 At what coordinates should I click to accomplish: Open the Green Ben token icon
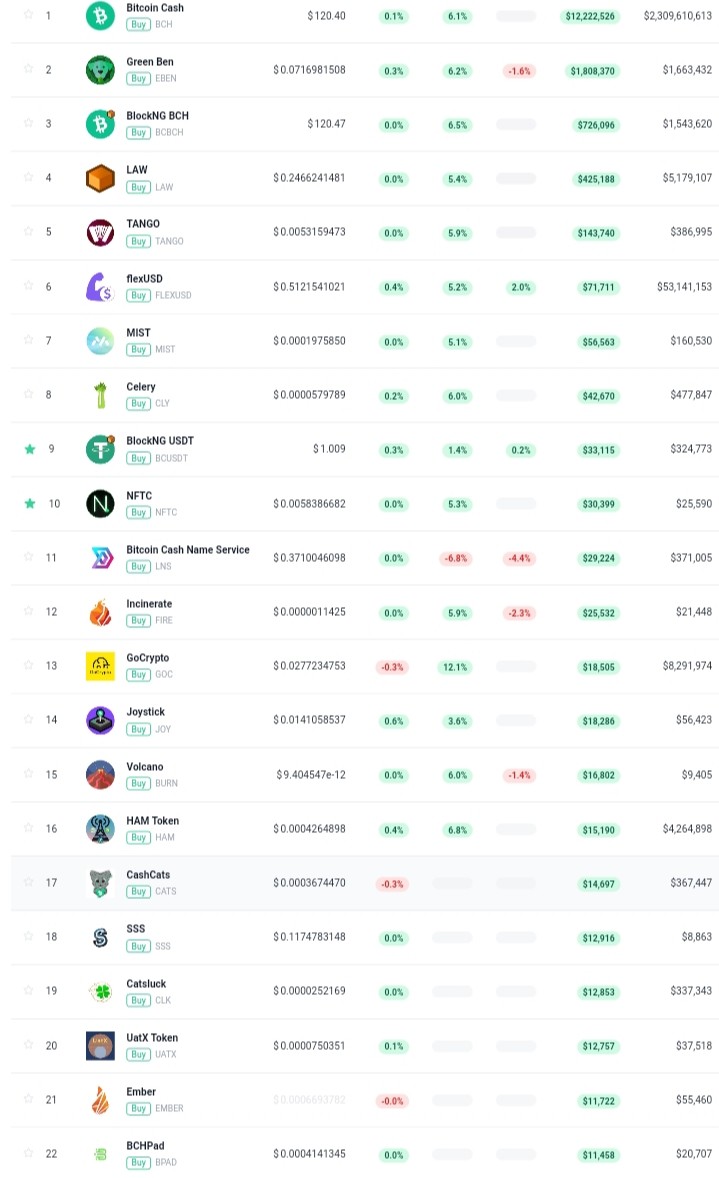(x=100, y=70)
